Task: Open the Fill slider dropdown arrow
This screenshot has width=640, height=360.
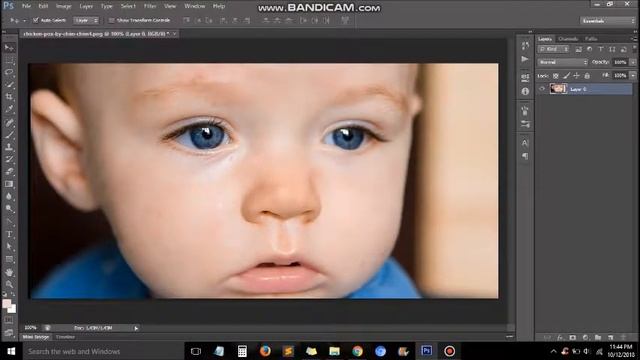Action: [x=633, y=76]
